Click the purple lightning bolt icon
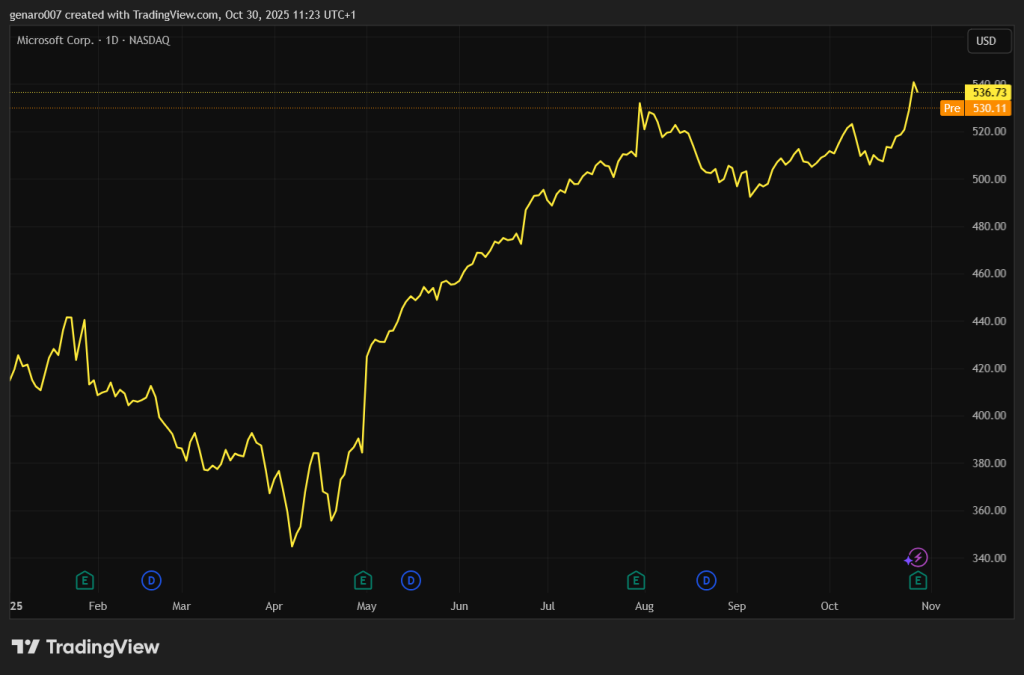This screenshot has width=1024, height=675. 918,558
